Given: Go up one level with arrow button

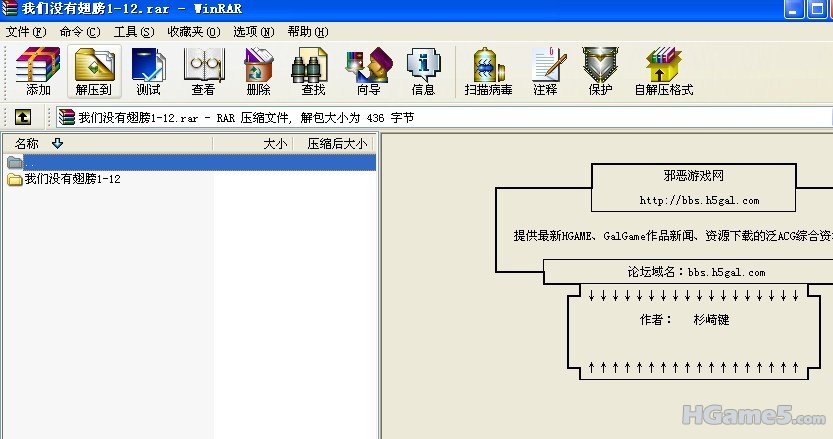Looking at the screenshot, I should click(22, 117).
